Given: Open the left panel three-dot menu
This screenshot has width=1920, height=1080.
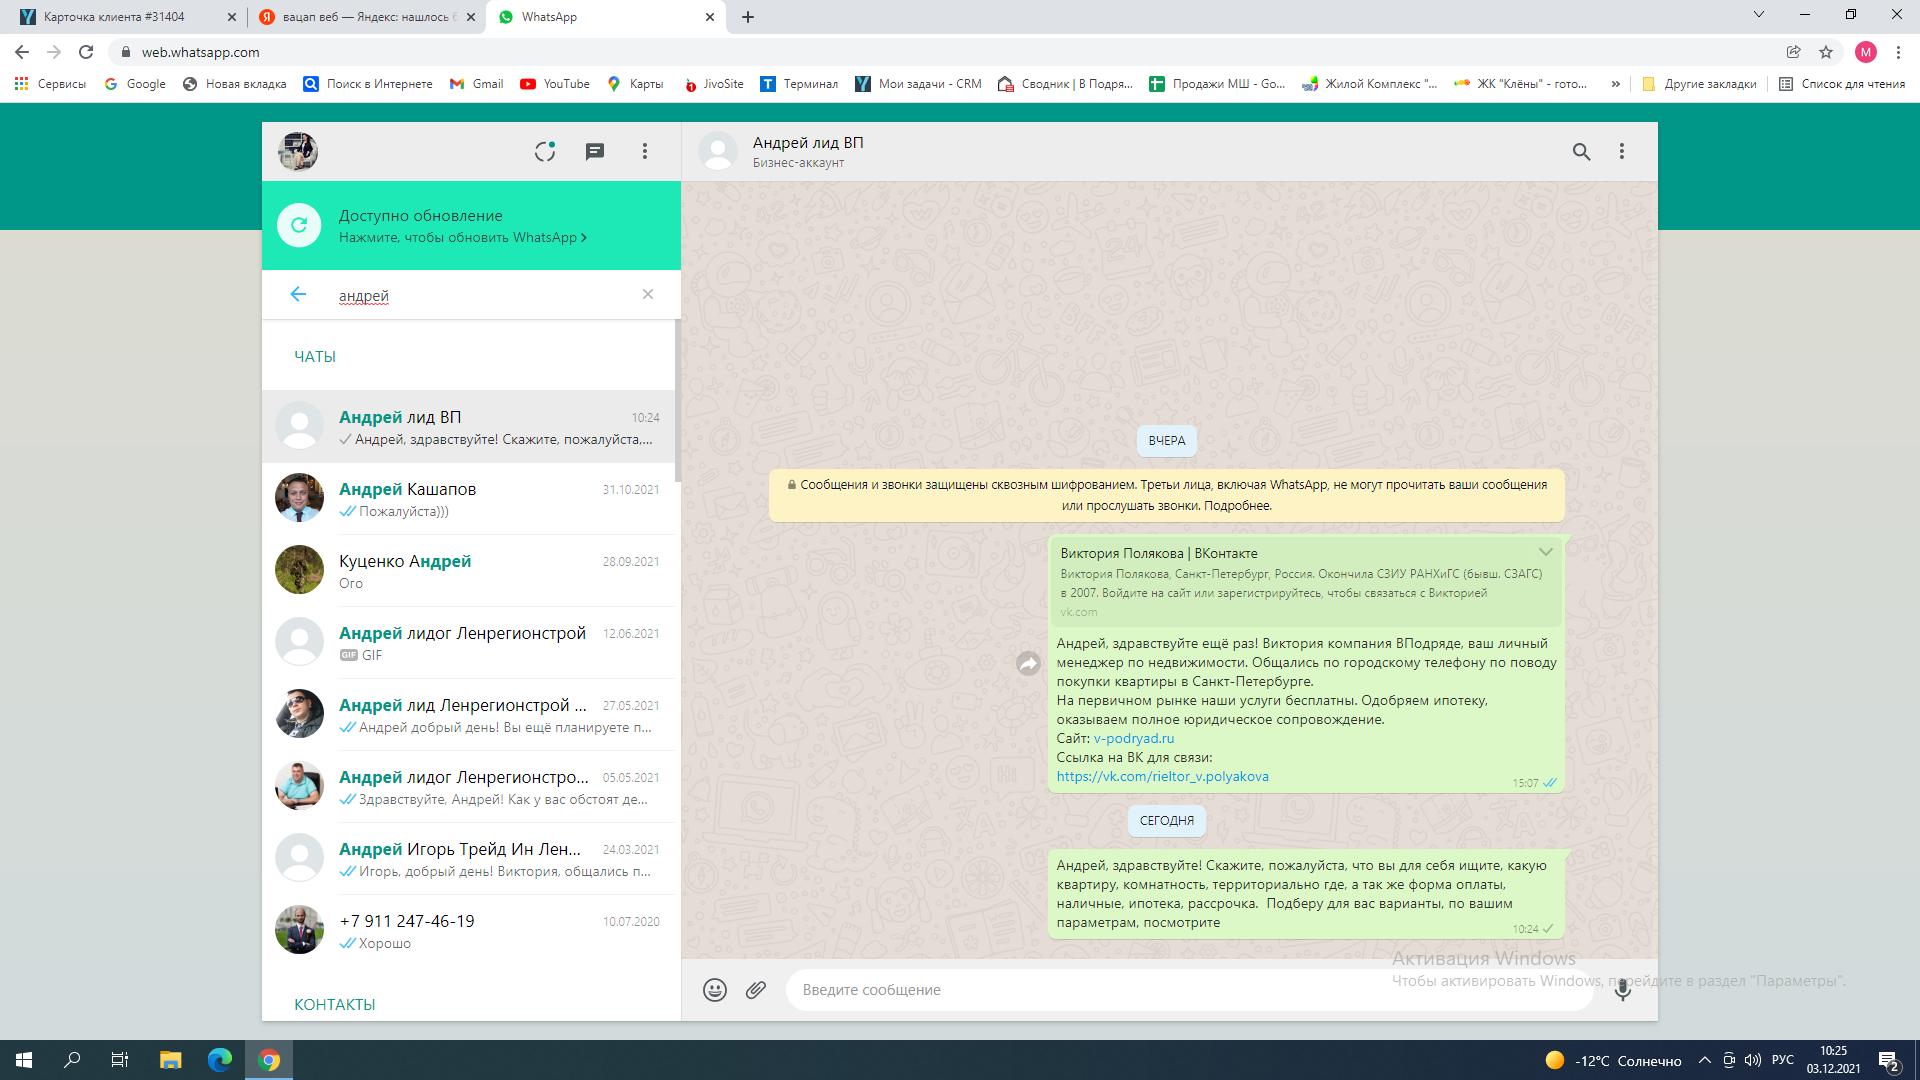Looking at the screenshot, I should pos(645,151).
